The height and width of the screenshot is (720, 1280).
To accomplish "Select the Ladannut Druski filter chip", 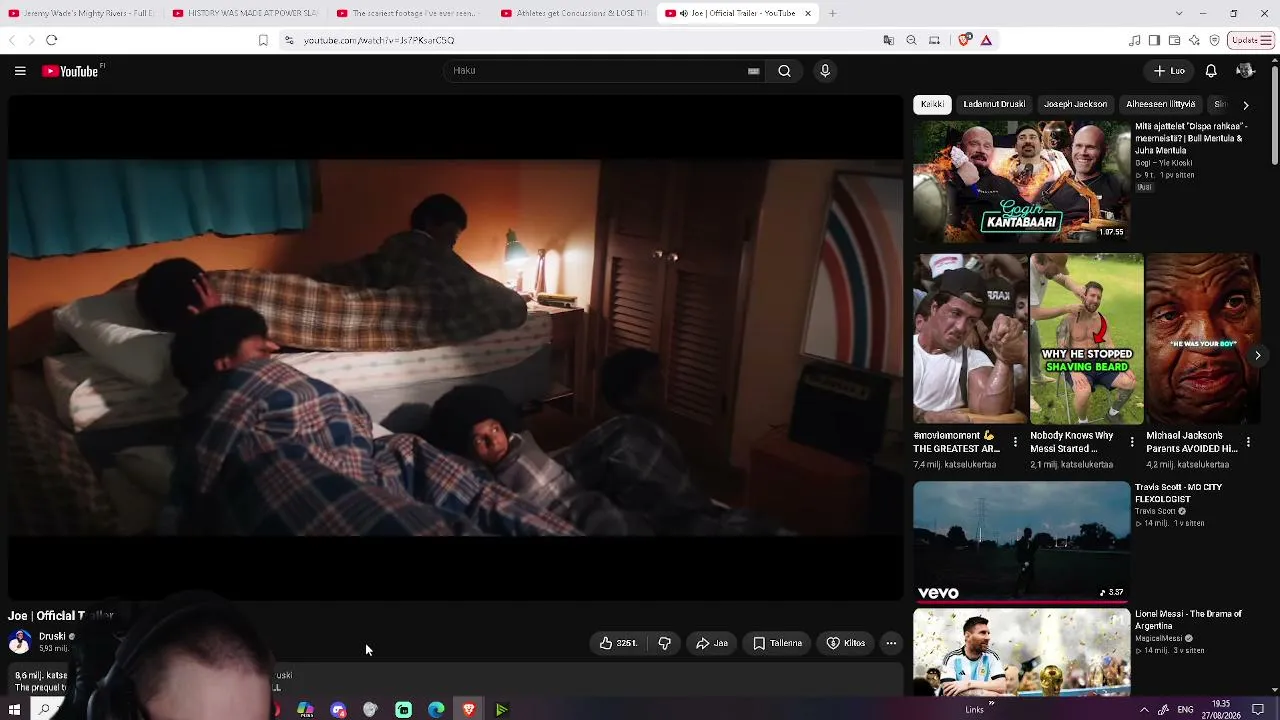I will point(994,104).
